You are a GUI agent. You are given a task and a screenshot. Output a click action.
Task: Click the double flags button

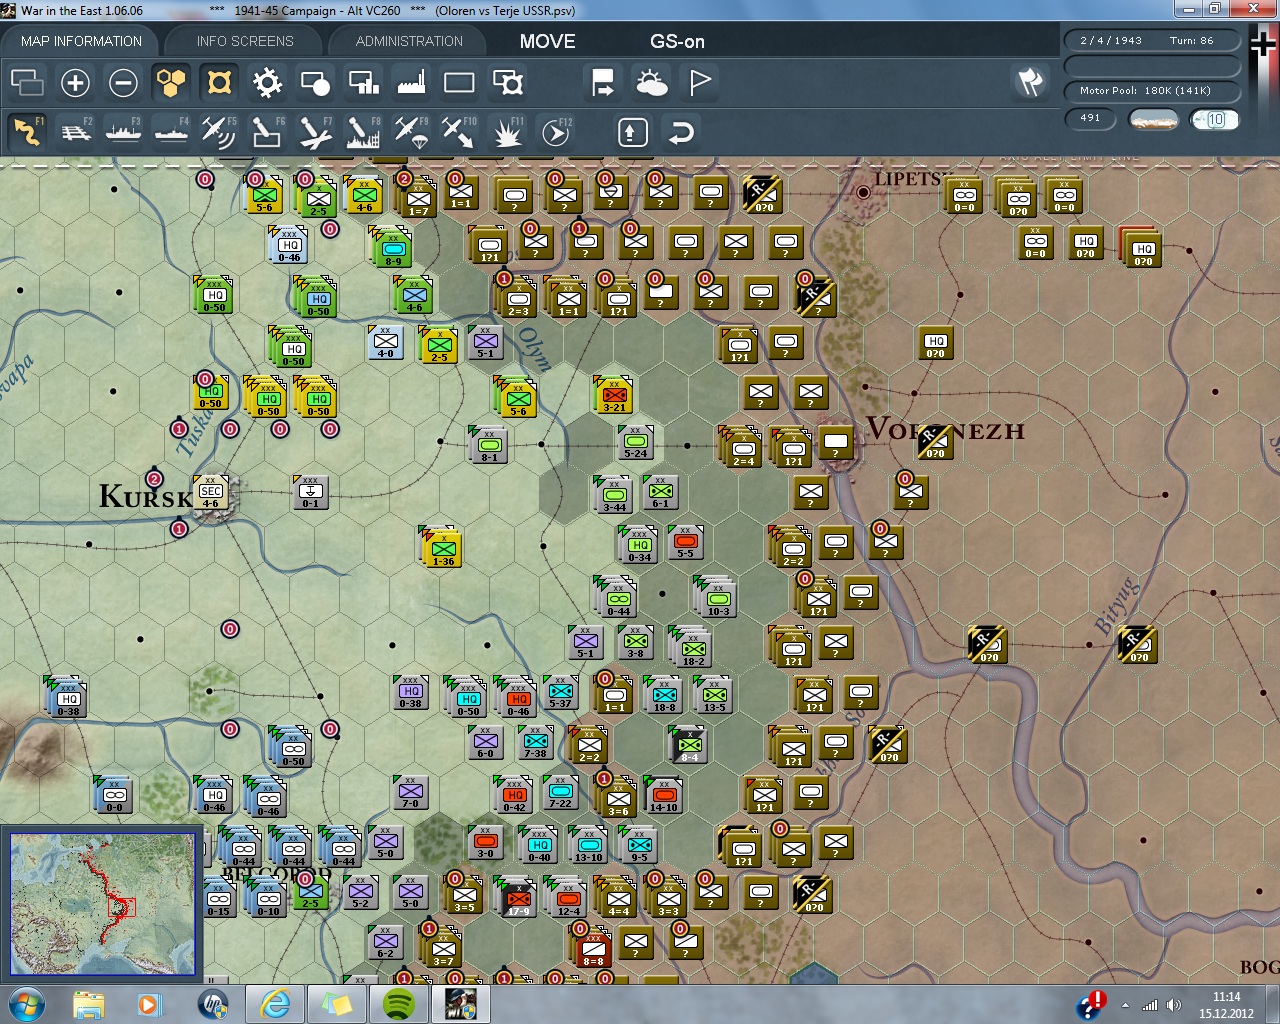pyautogui.click(x=1031, y=81)
